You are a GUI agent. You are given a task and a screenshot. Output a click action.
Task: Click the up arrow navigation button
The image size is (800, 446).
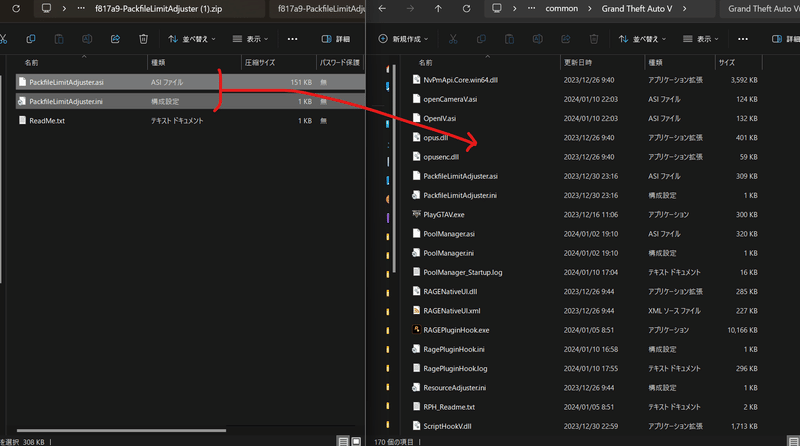pyautogui.click(x=438, y=9)
